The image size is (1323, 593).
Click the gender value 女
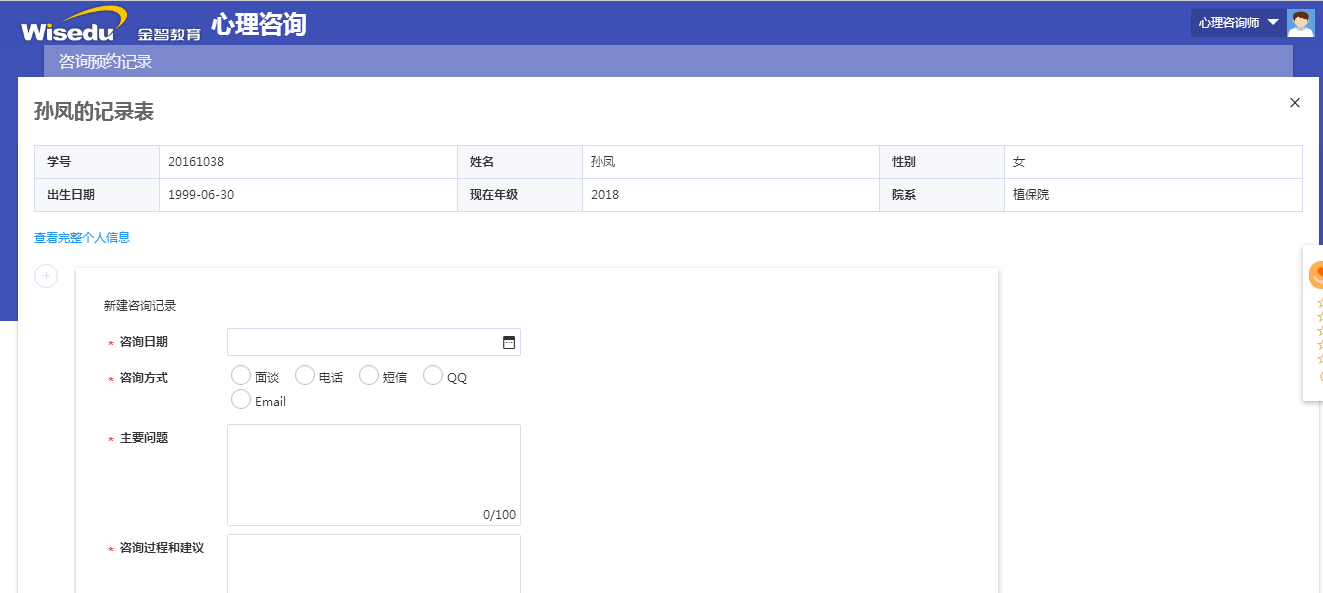(x=1019, y=162)
